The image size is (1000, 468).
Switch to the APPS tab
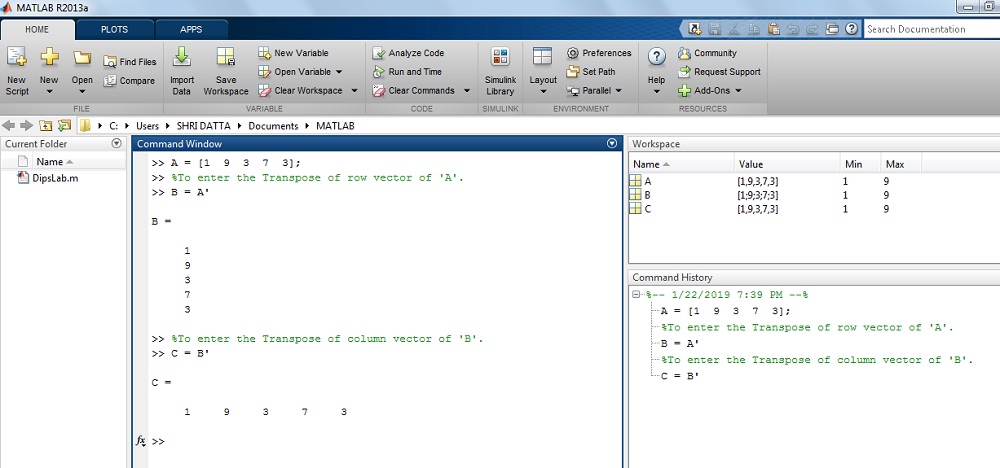click(190, 30)
